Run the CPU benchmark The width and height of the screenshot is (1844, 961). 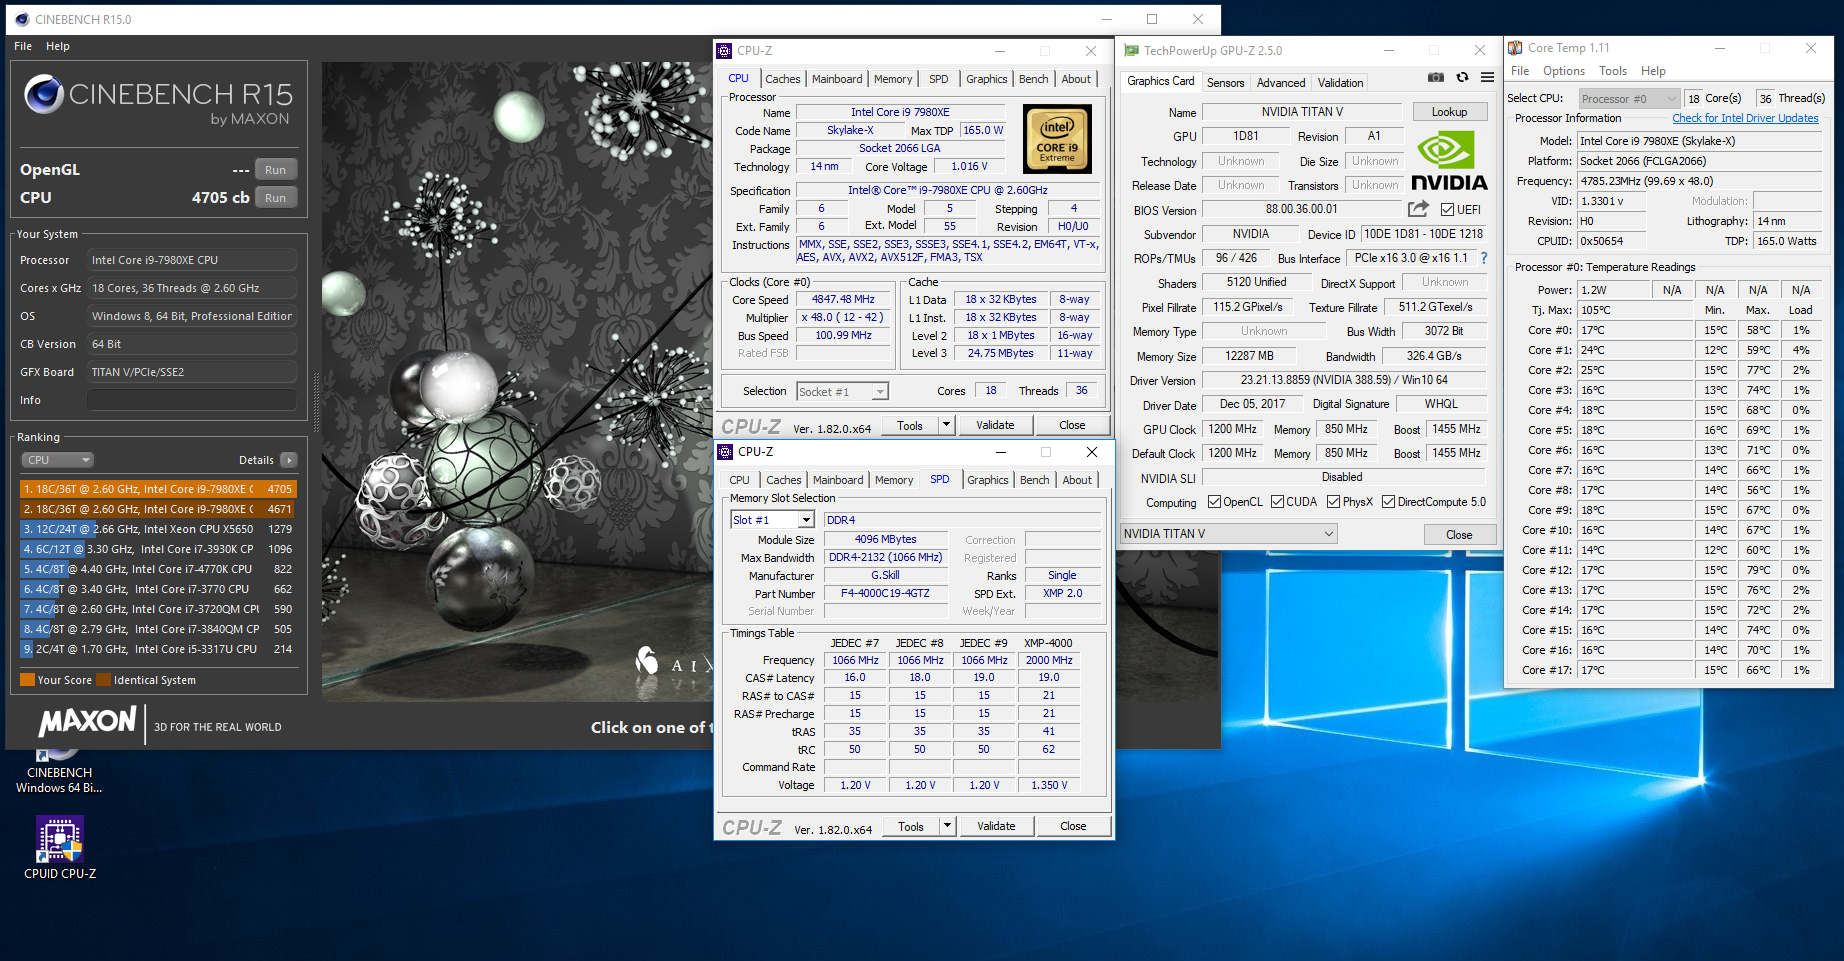(x=276, y=198)
